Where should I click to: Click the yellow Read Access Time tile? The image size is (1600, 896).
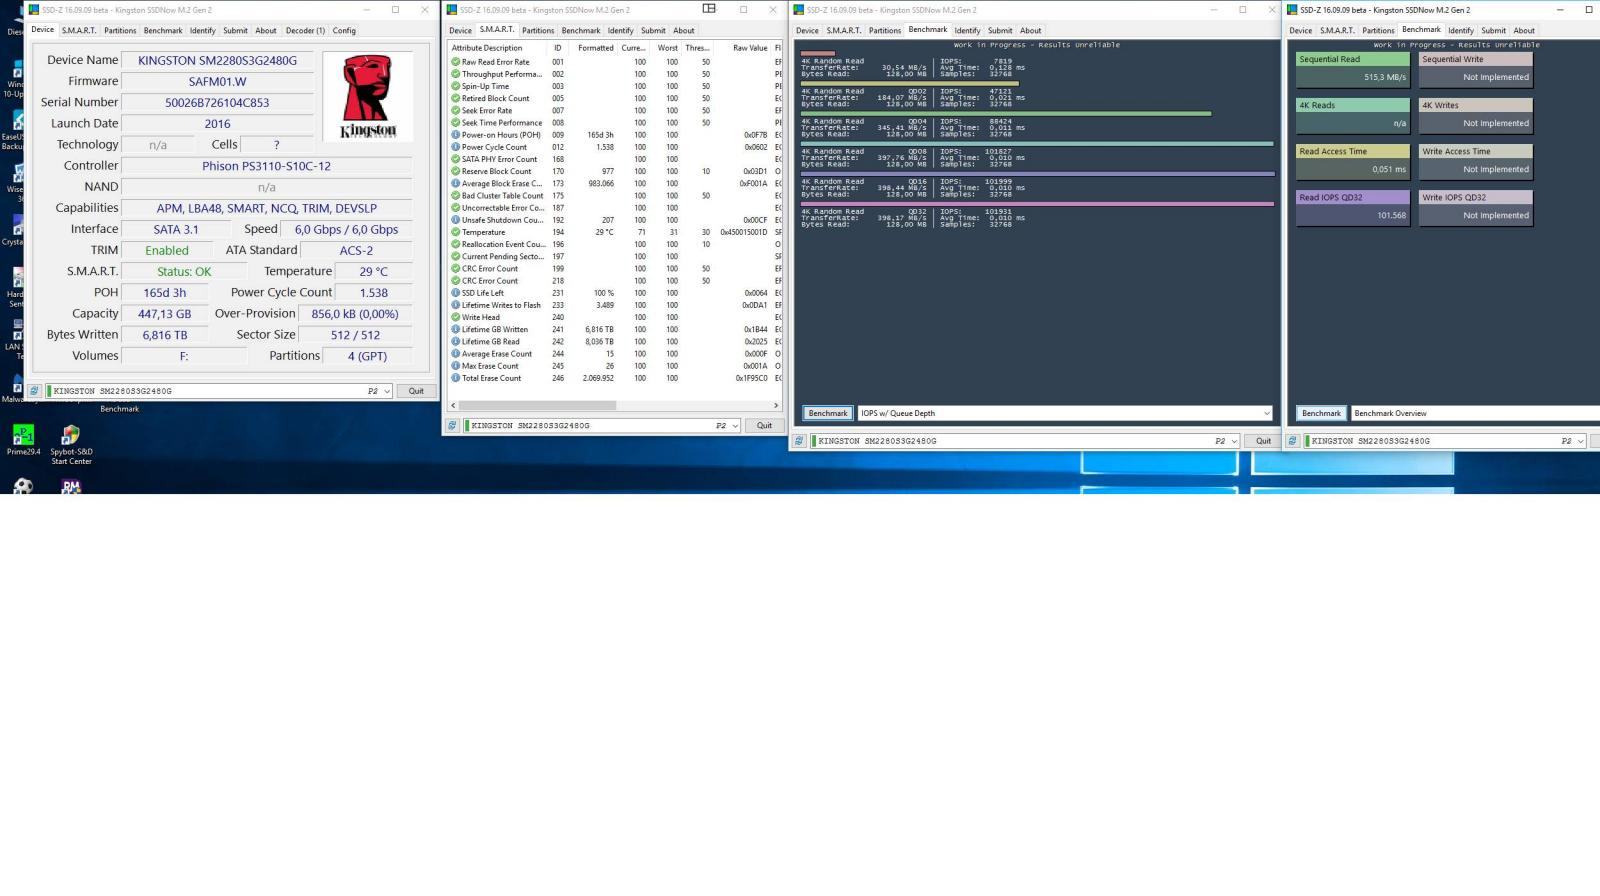click(x=1353, y=162)
